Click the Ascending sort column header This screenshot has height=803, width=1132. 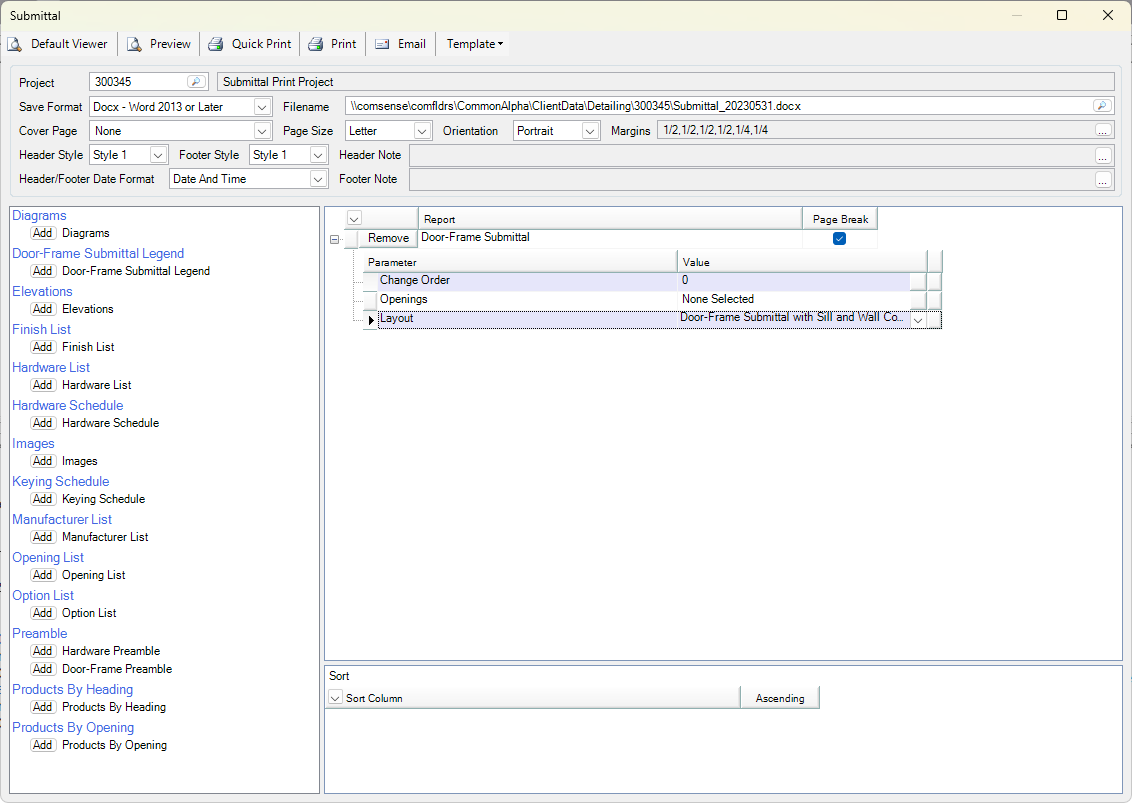[x=779, y=698]
